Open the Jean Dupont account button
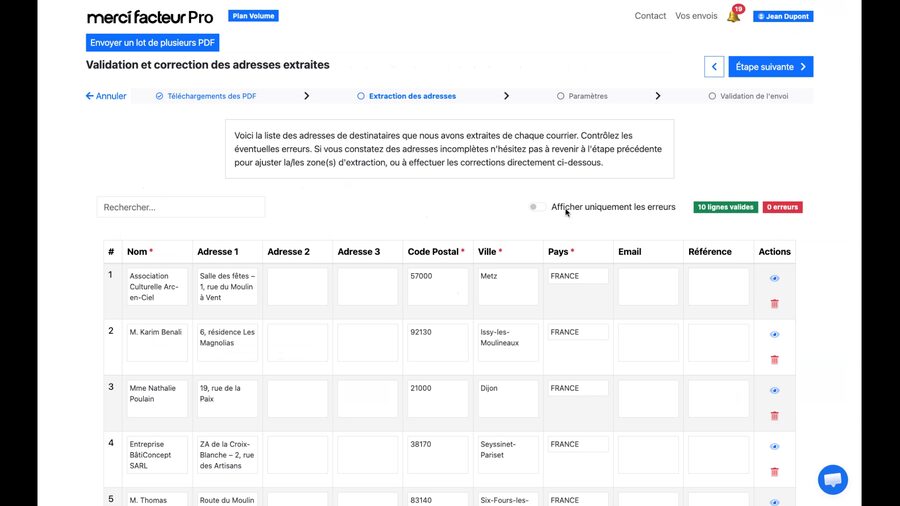 tap(783, 16)
